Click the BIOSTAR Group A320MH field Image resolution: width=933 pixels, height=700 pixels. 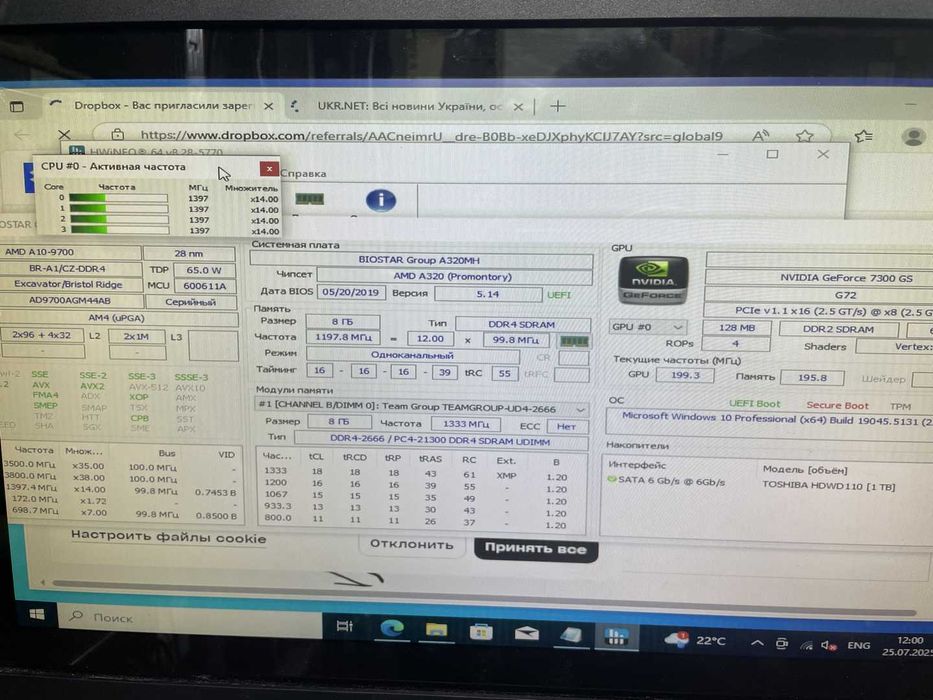421,260
